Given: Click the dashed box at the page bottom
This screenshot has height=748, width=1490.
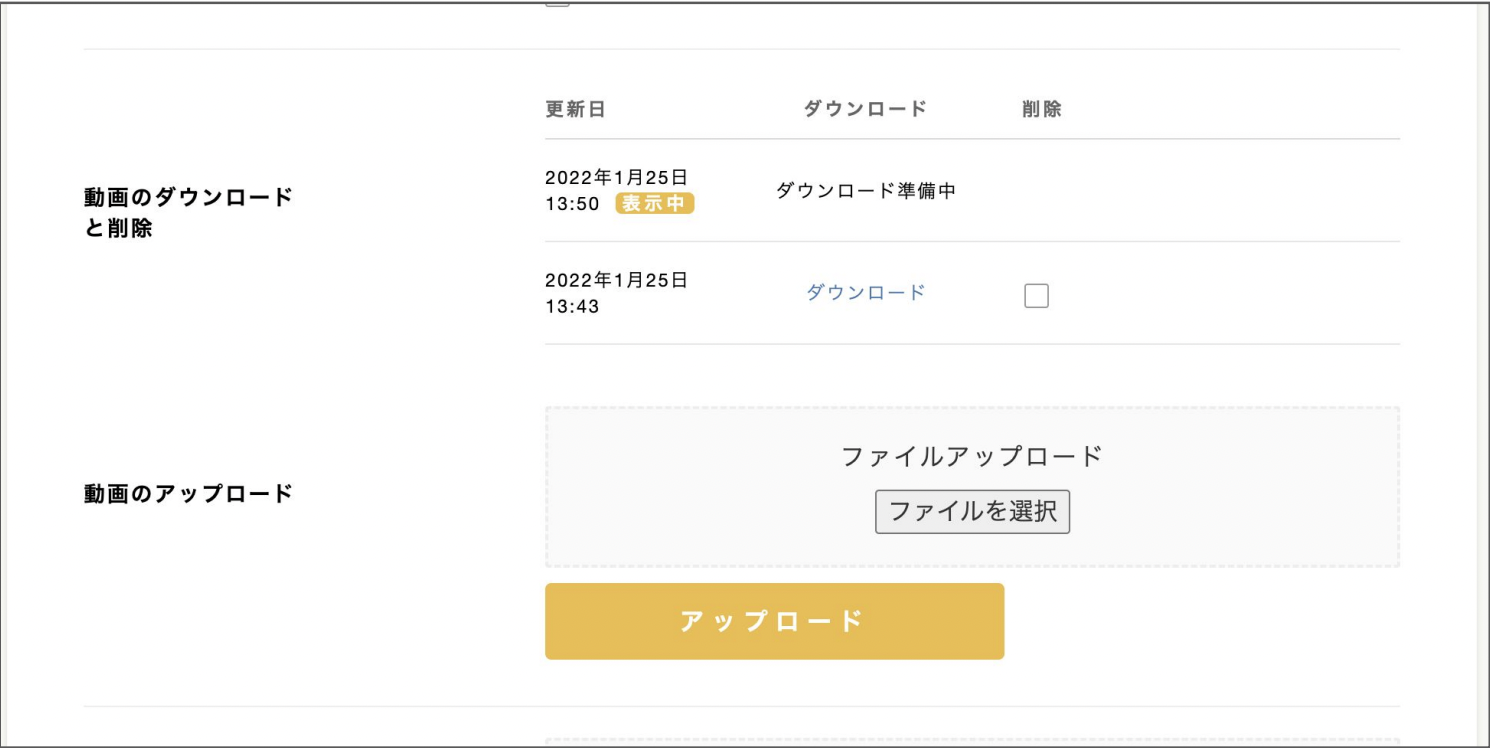Looking at the screenshot, I should pos(971,742).
